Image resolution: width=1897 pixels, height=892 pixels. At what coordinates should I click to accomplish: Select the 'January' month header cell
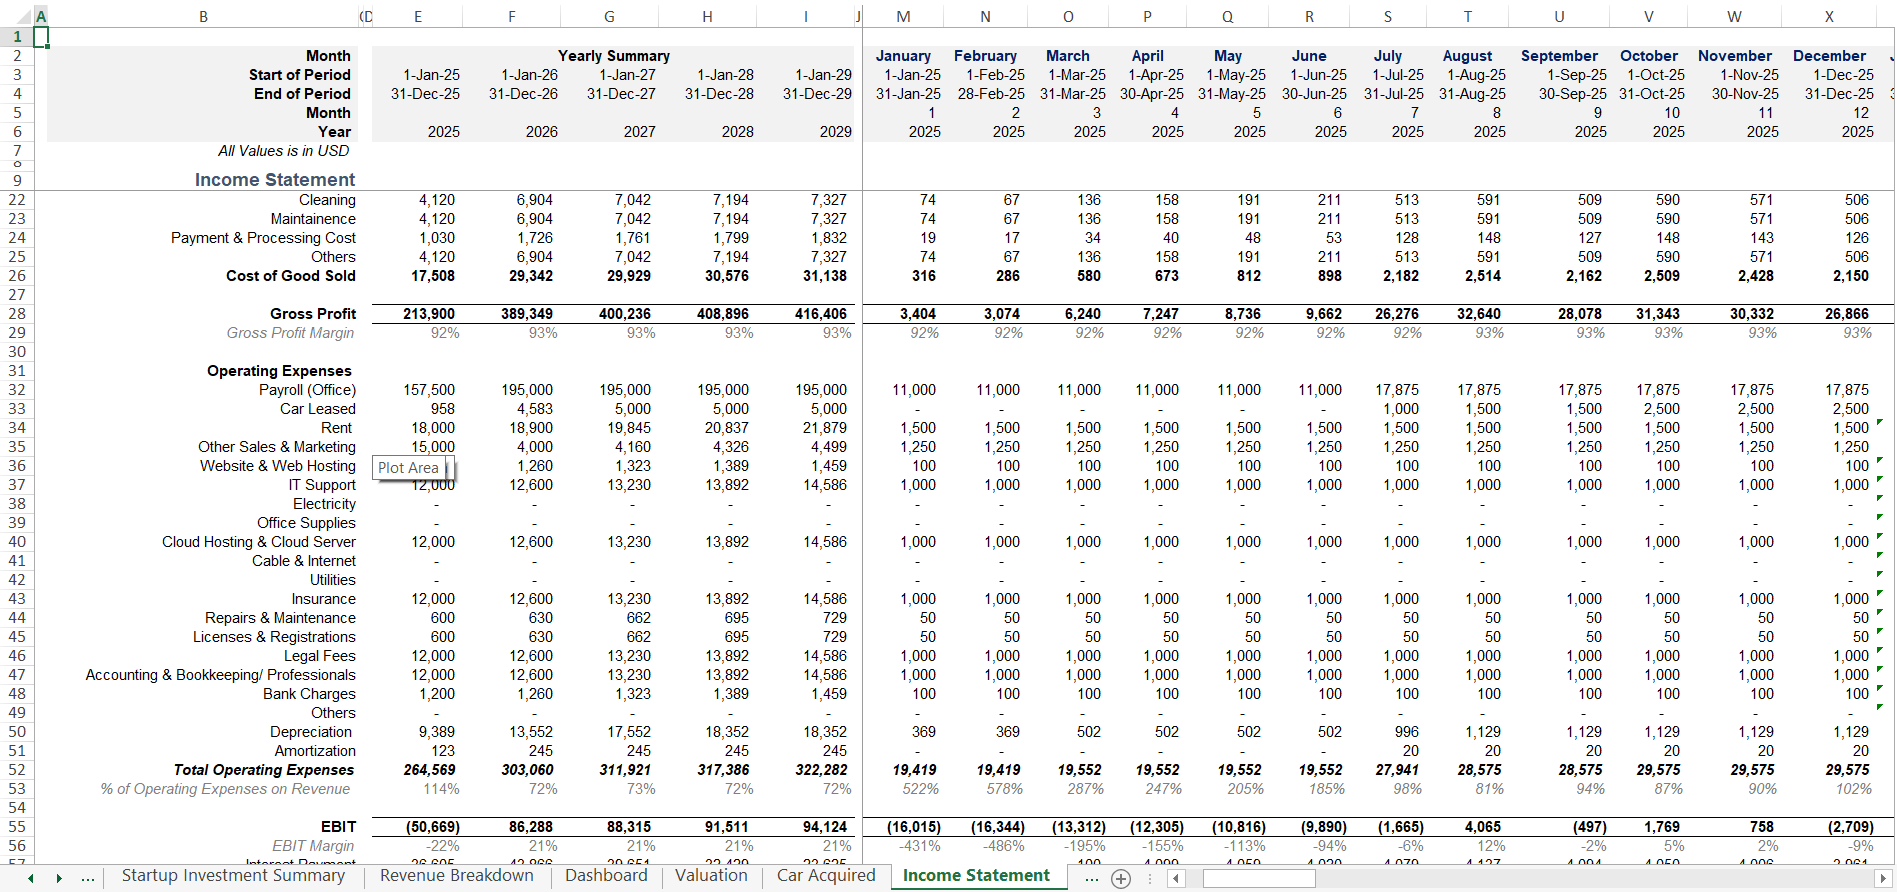[903, 56]
